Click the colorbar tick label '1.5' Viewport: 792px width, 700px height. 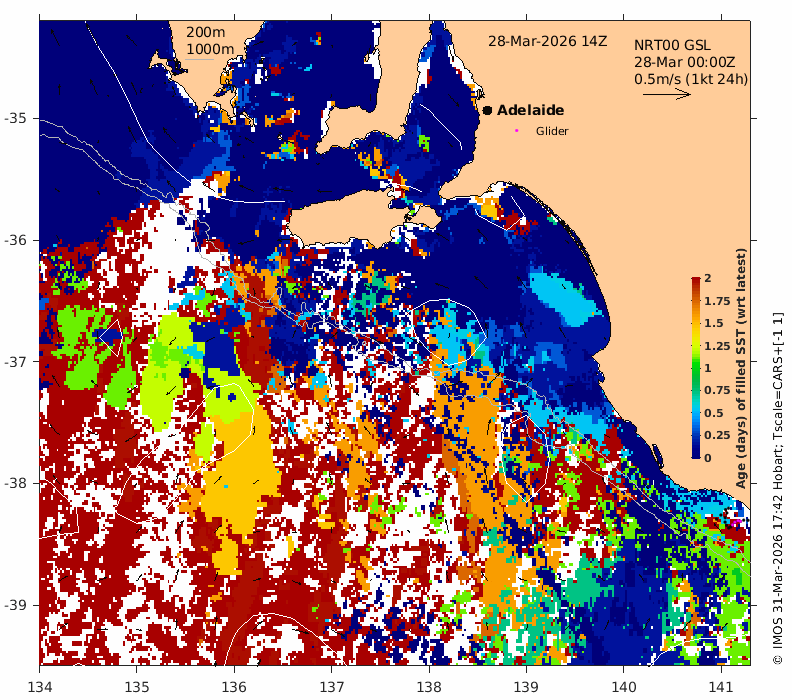tap(714, 323)
